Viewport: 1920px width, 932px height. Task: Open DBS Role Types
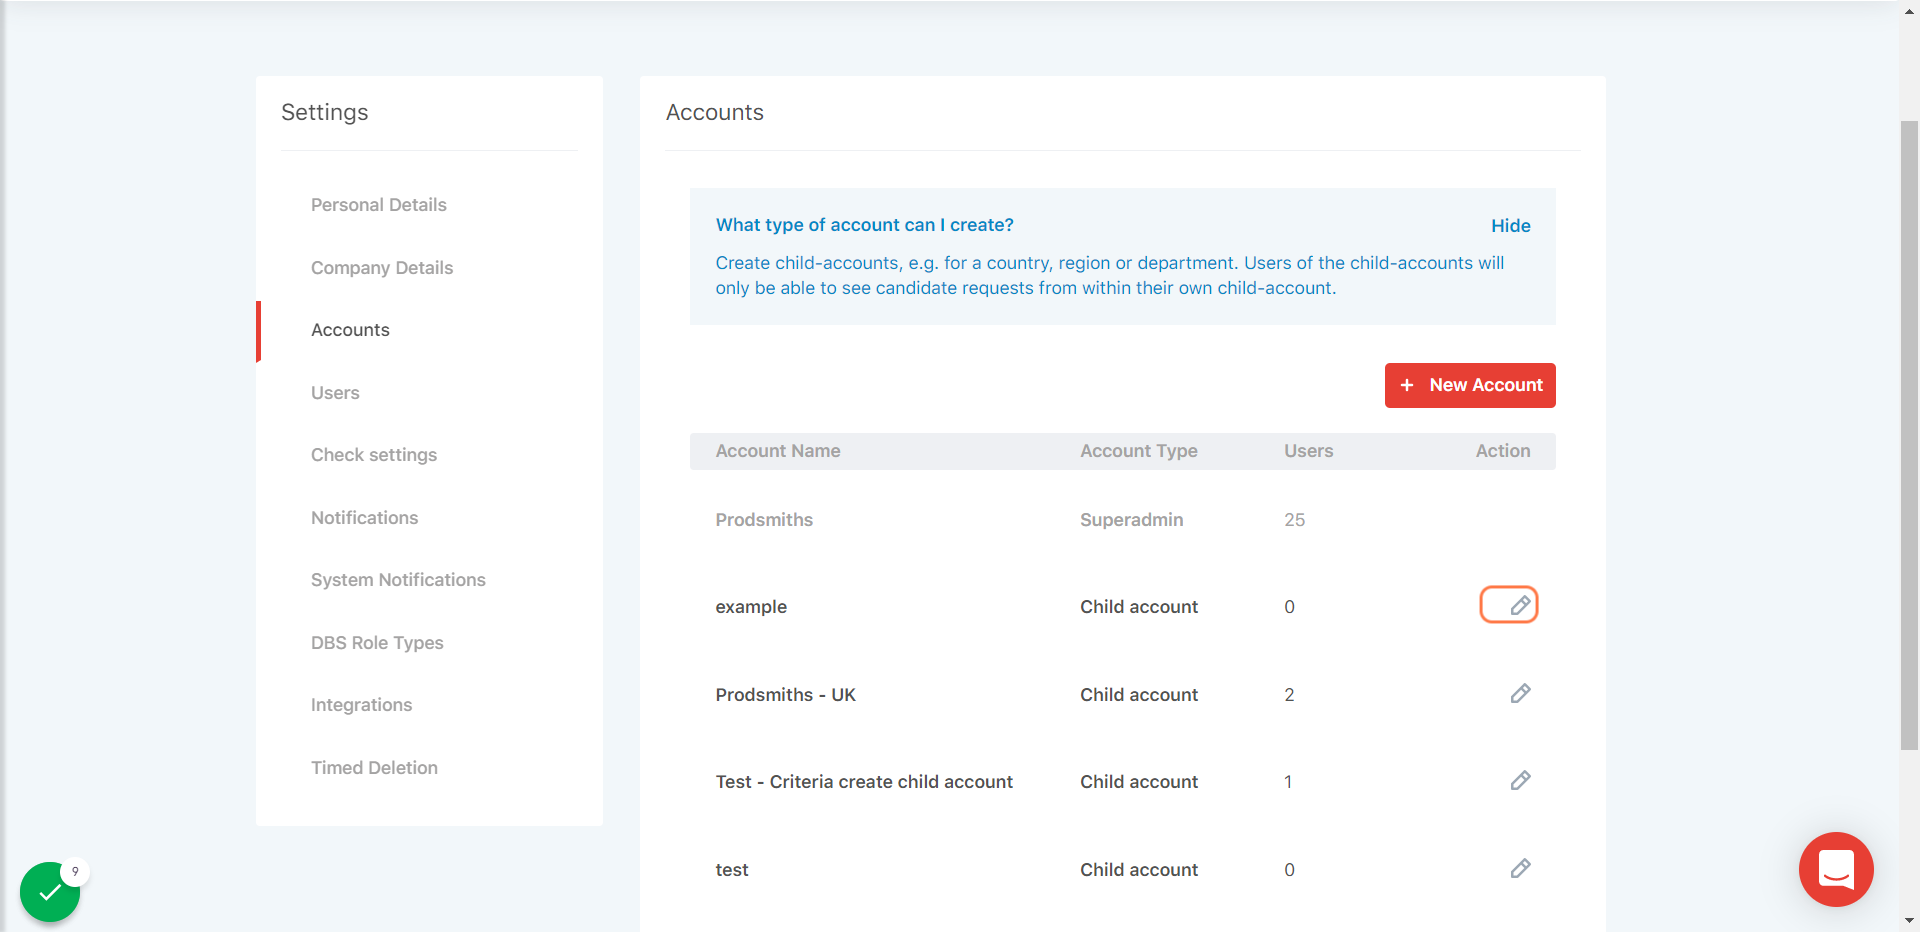377,643
